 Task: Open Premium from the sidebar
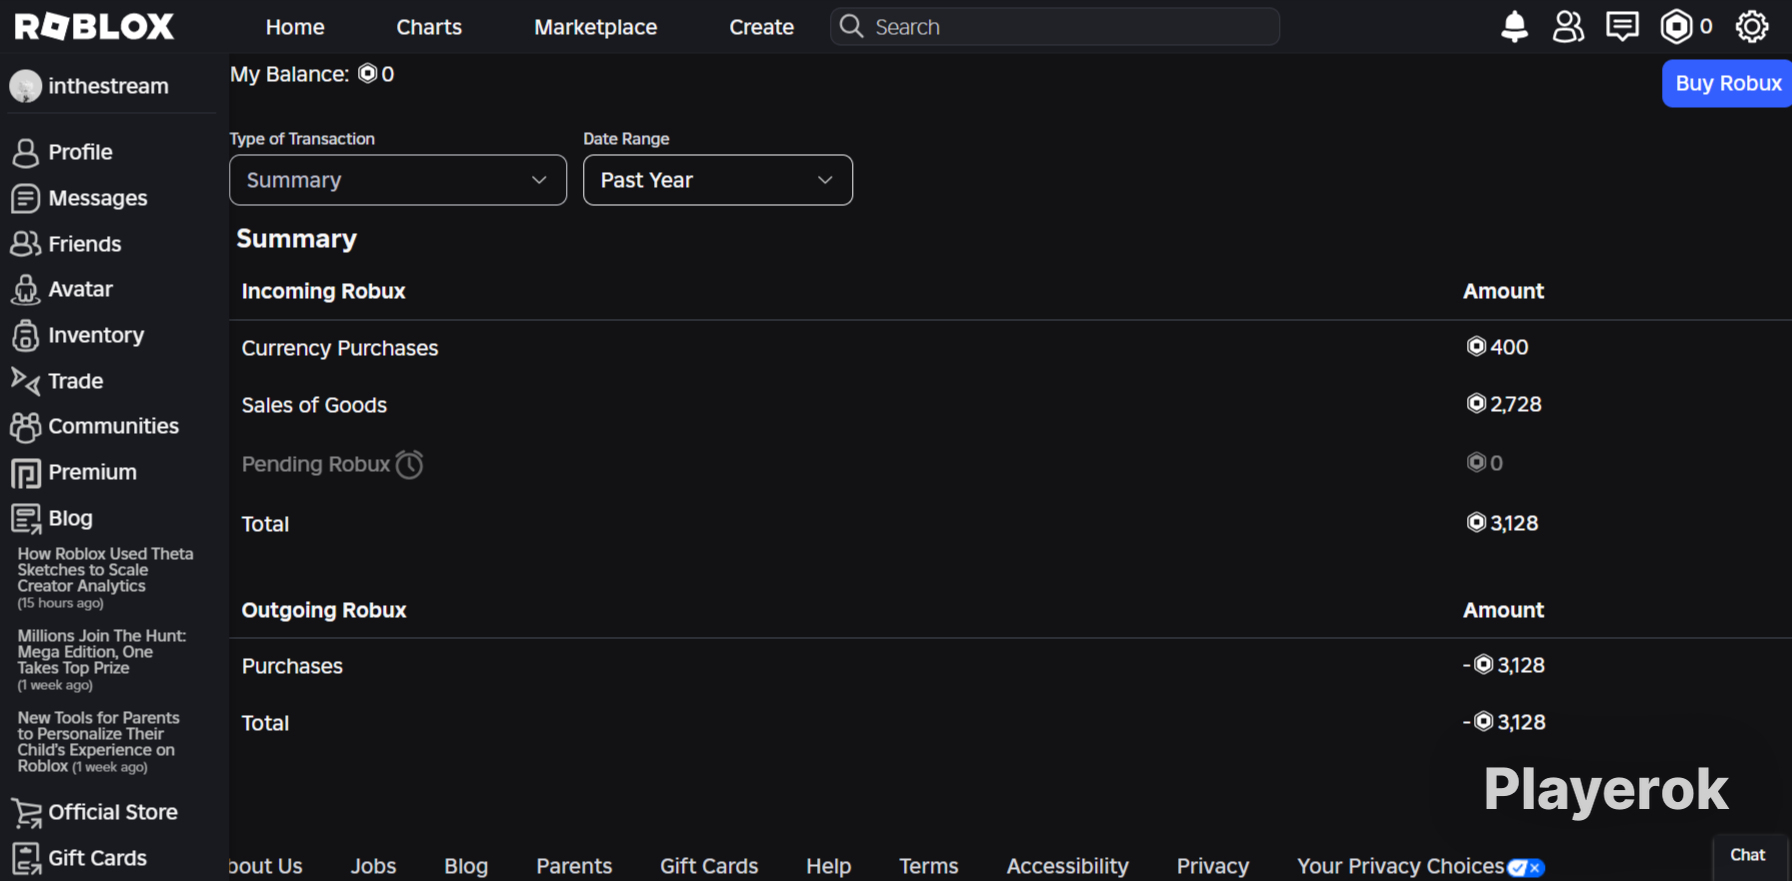click(x=93, y=473)
